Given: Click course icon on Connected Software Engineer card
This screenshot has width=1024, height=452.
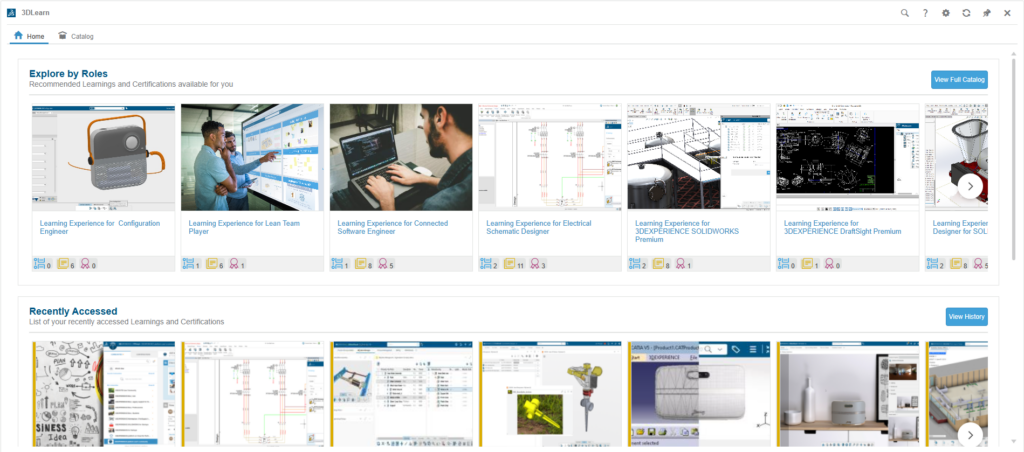Looking at the screenshot, I should 360,264.
